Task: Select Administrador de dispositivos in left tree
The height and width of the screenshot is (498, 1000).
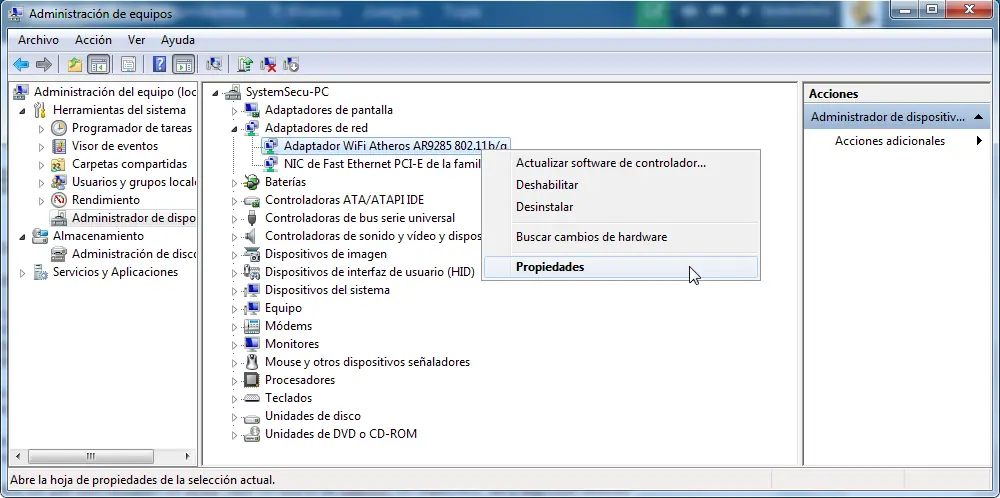Action: click(133, 218)
